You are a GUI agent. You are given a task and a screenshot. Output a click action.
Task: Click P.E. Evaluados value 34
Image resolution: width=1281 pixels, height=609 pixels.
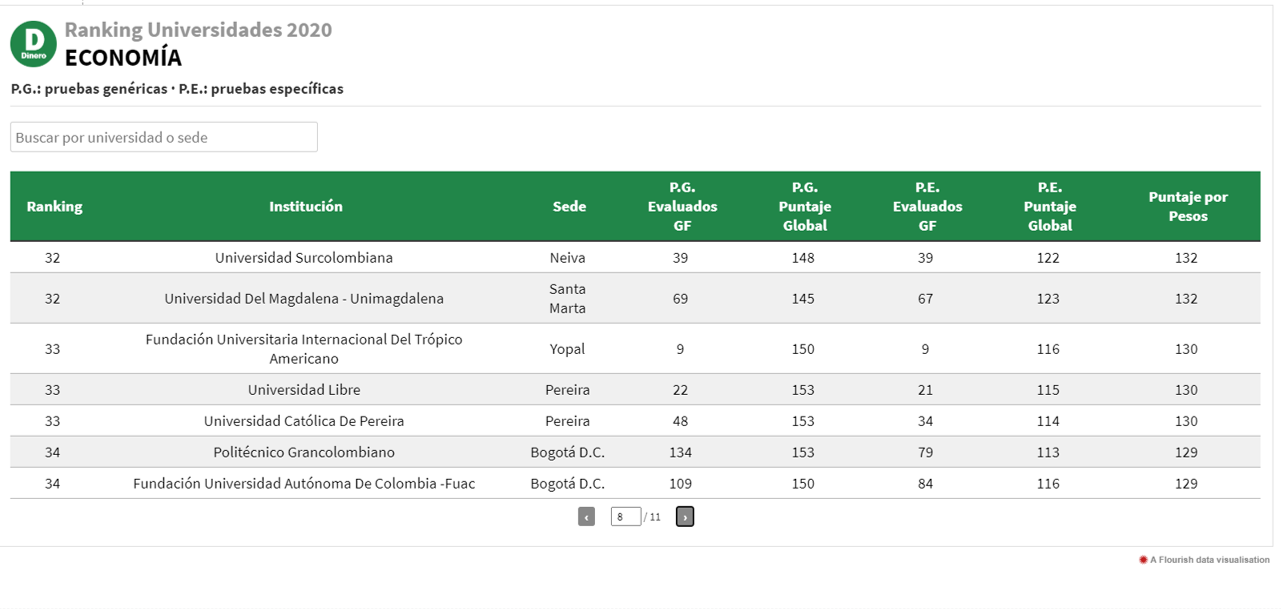pyautogui.click(x=926, y=421)
